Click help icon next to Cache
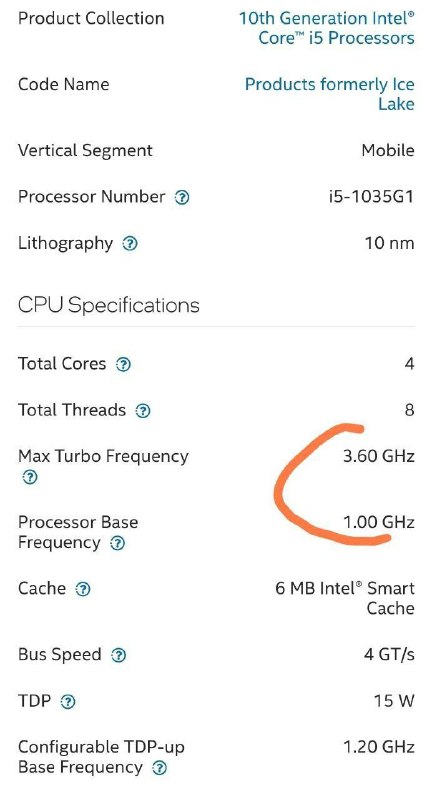The image size is (432, 800). coord(83,590)
